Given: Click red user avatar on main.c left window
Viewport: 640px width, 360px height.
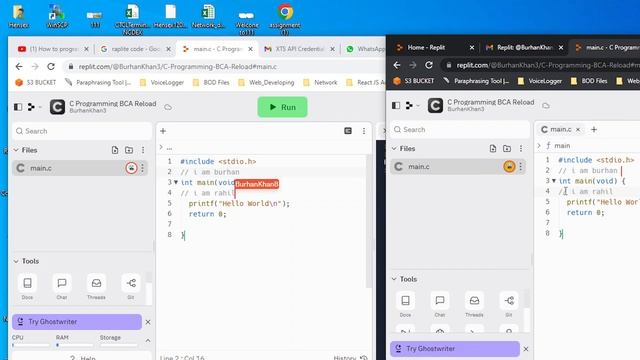Looking at the screenshot, I should pos(131,168).
